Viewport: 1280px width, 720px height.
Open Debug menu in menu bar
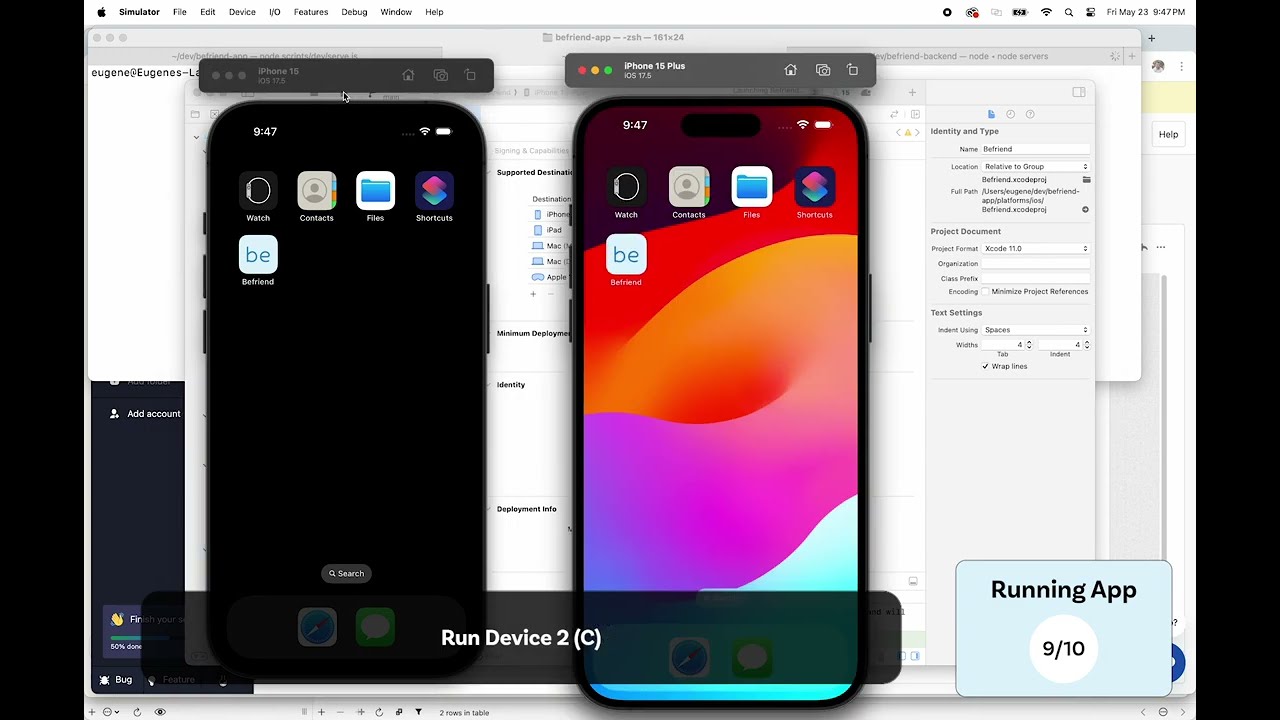pyautogui.click(x=354, y=12)
